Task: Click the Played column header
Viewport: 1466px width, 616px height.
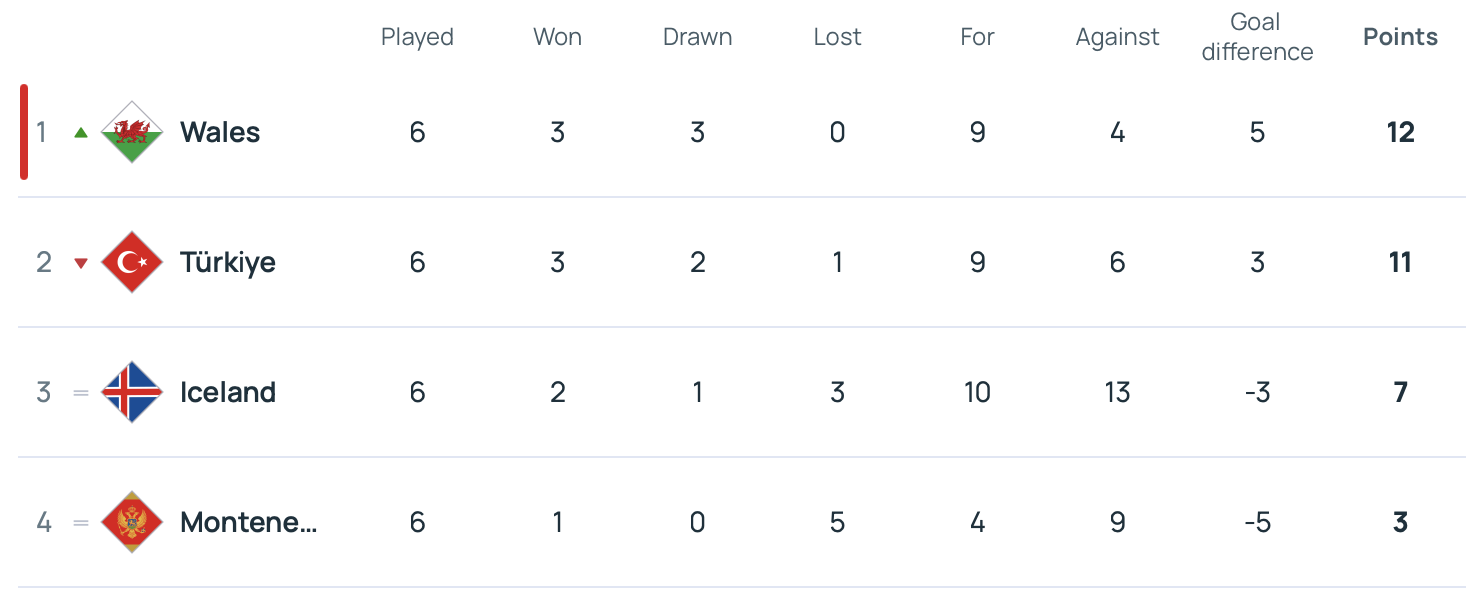Action: tap(417, 37)
